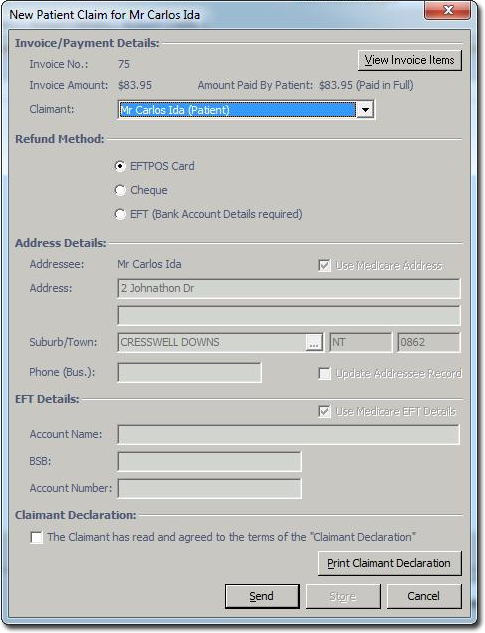The image size is (485, 633).
Task: Cancel the new patient claim
Action: click(424, 596)
